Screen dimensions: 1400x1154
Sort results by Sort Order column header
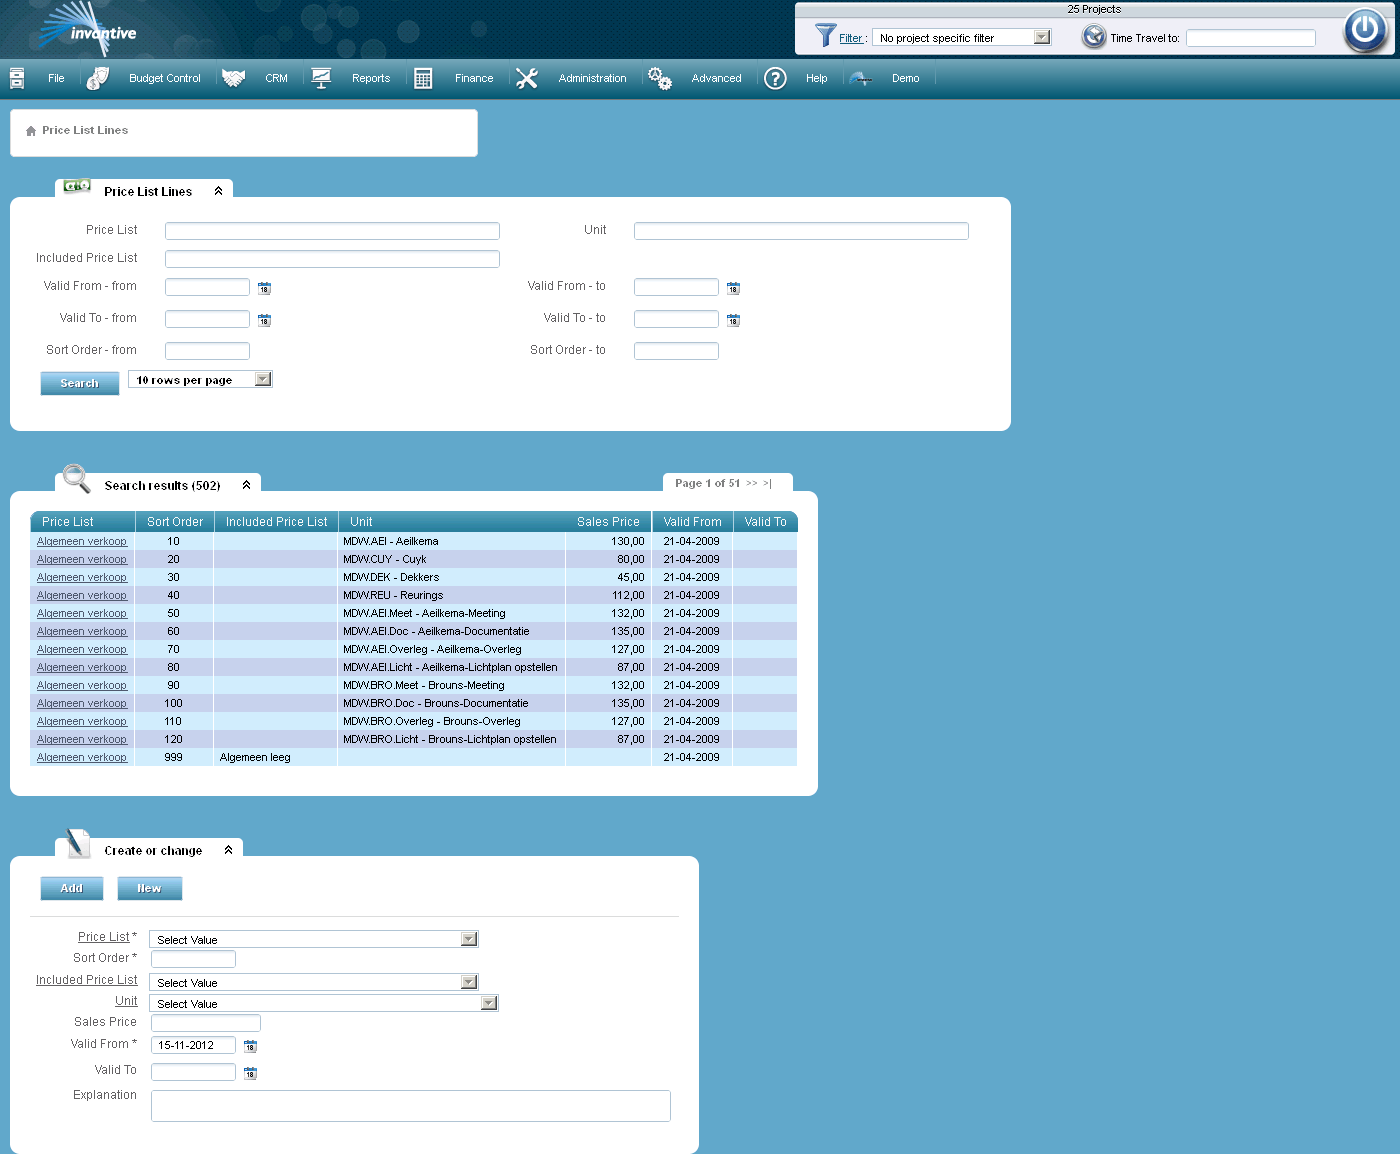pos(175,522)
